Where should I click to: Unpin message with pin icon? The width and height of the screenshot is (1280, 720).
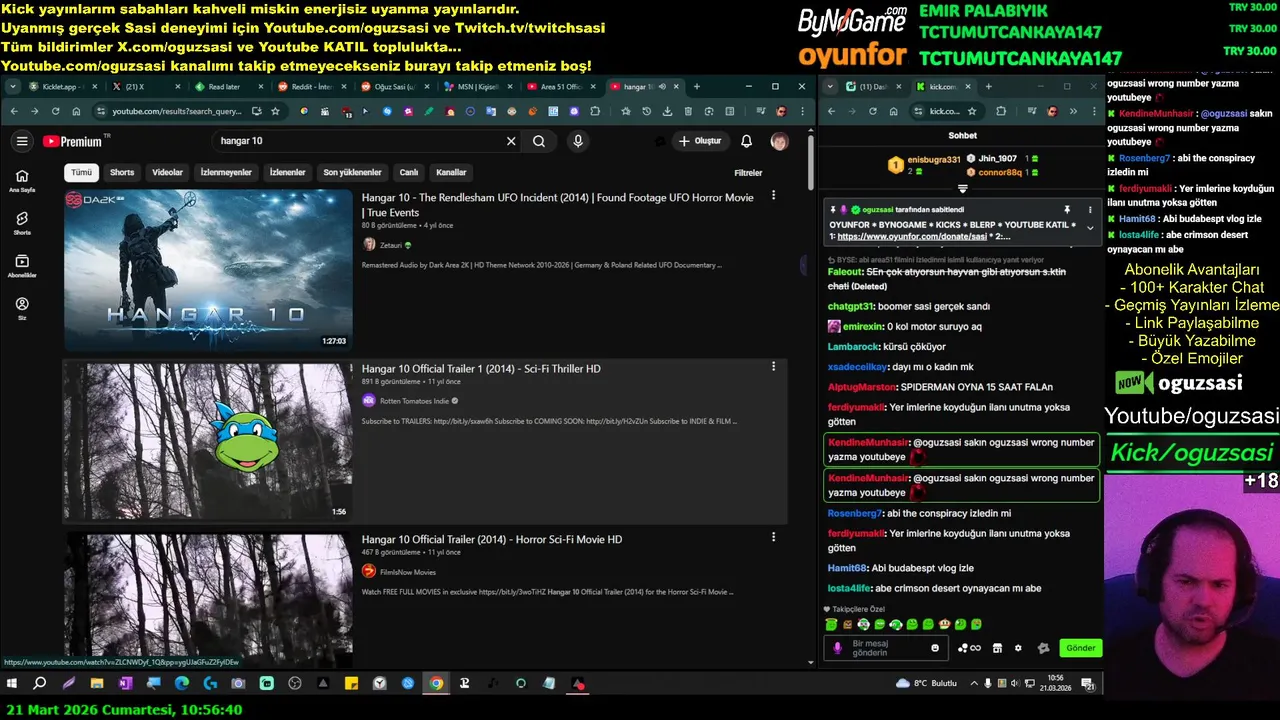pyautogui.click(x=1067, y=210)
